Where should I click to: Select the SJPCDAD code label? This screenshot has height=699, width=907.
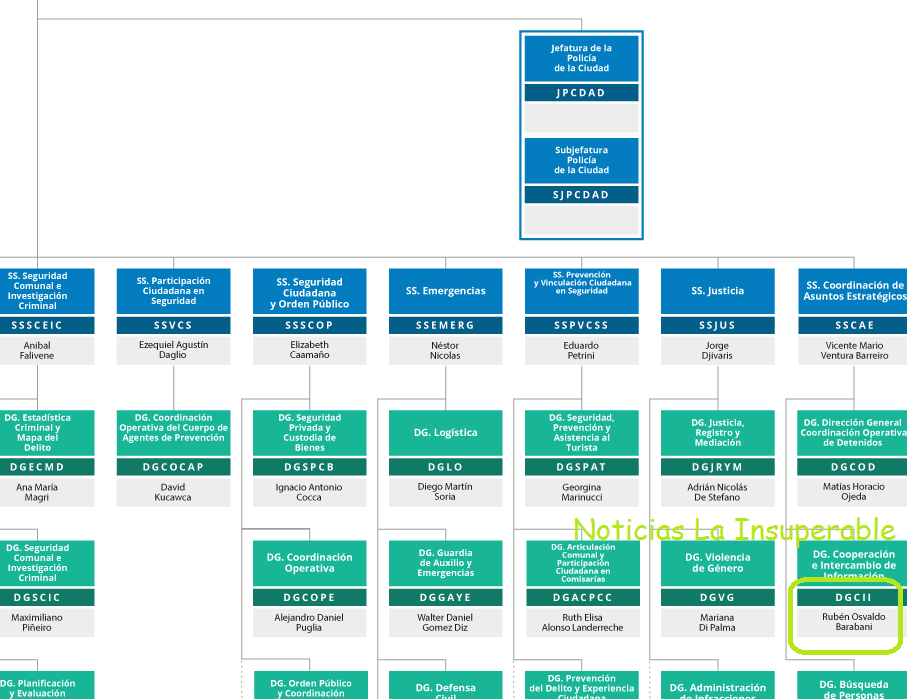tap(581, 195)
